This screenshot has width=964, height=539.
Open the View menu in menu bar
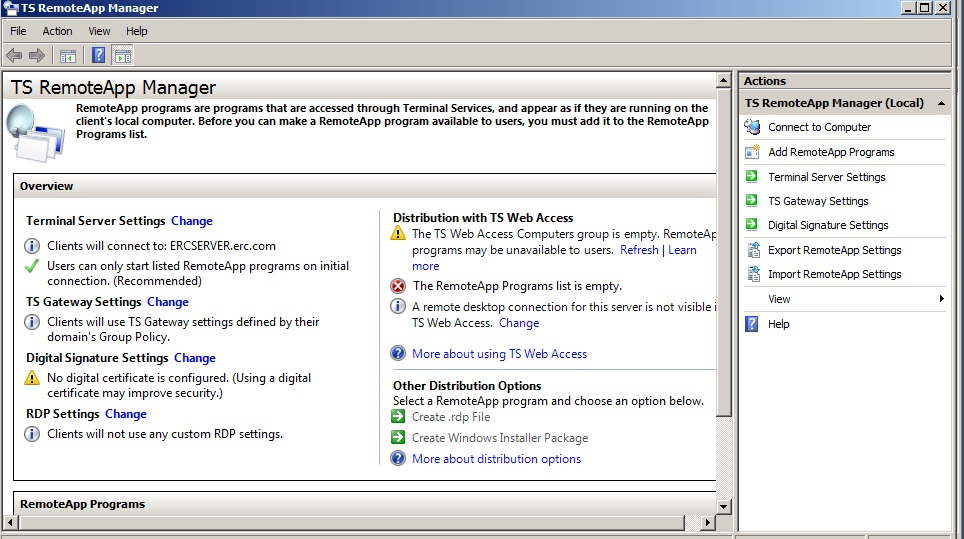99,31
